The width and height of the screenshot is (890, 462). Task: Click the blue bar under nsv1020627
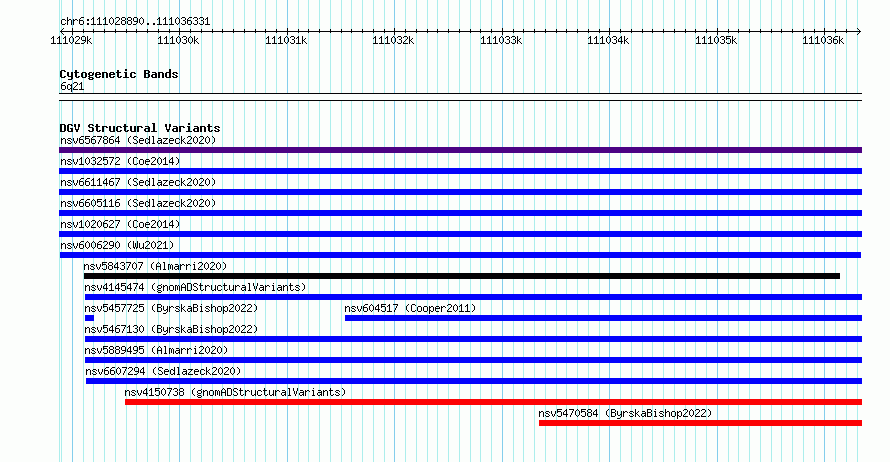460,234
